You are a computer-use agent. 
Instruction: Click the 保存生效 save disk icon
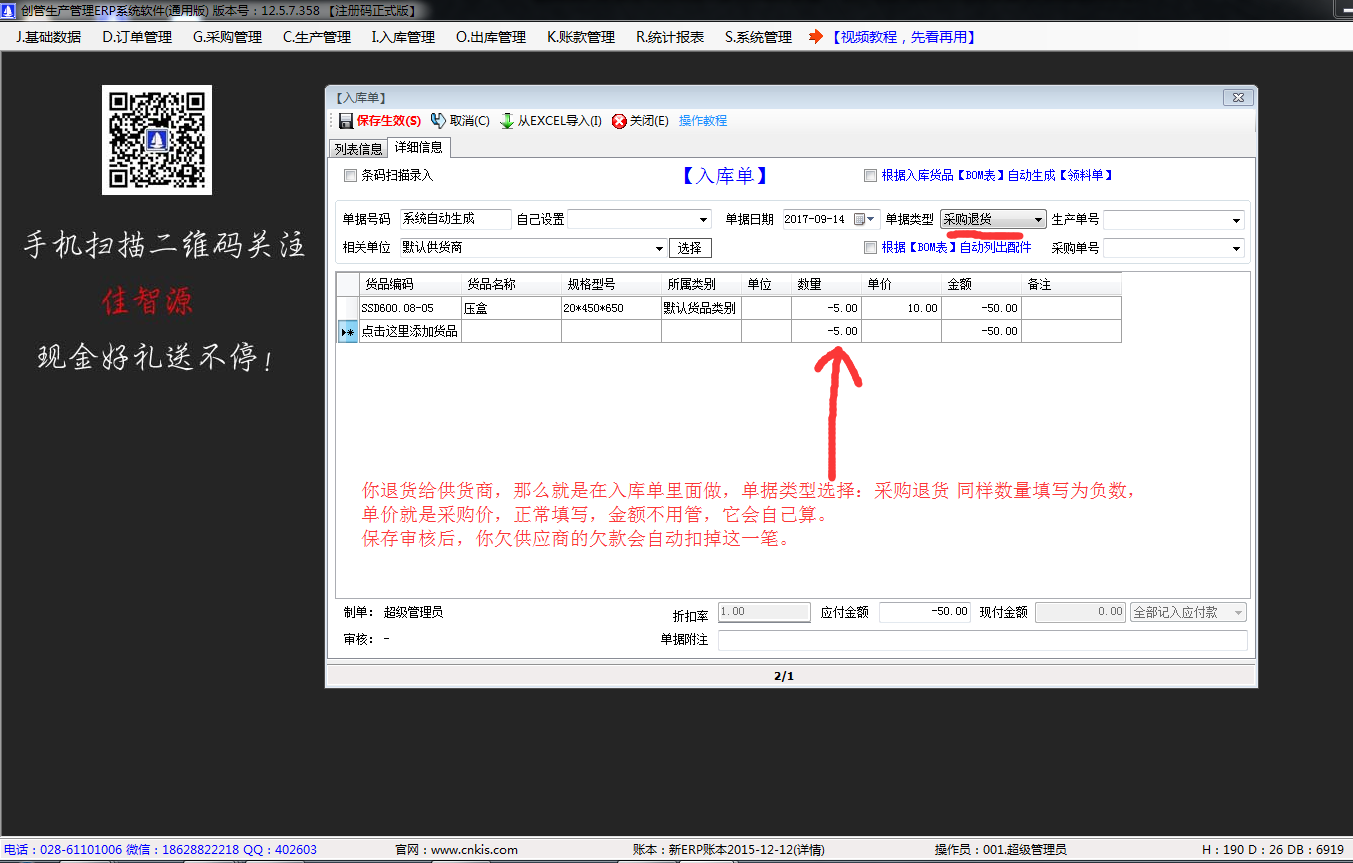346,121
